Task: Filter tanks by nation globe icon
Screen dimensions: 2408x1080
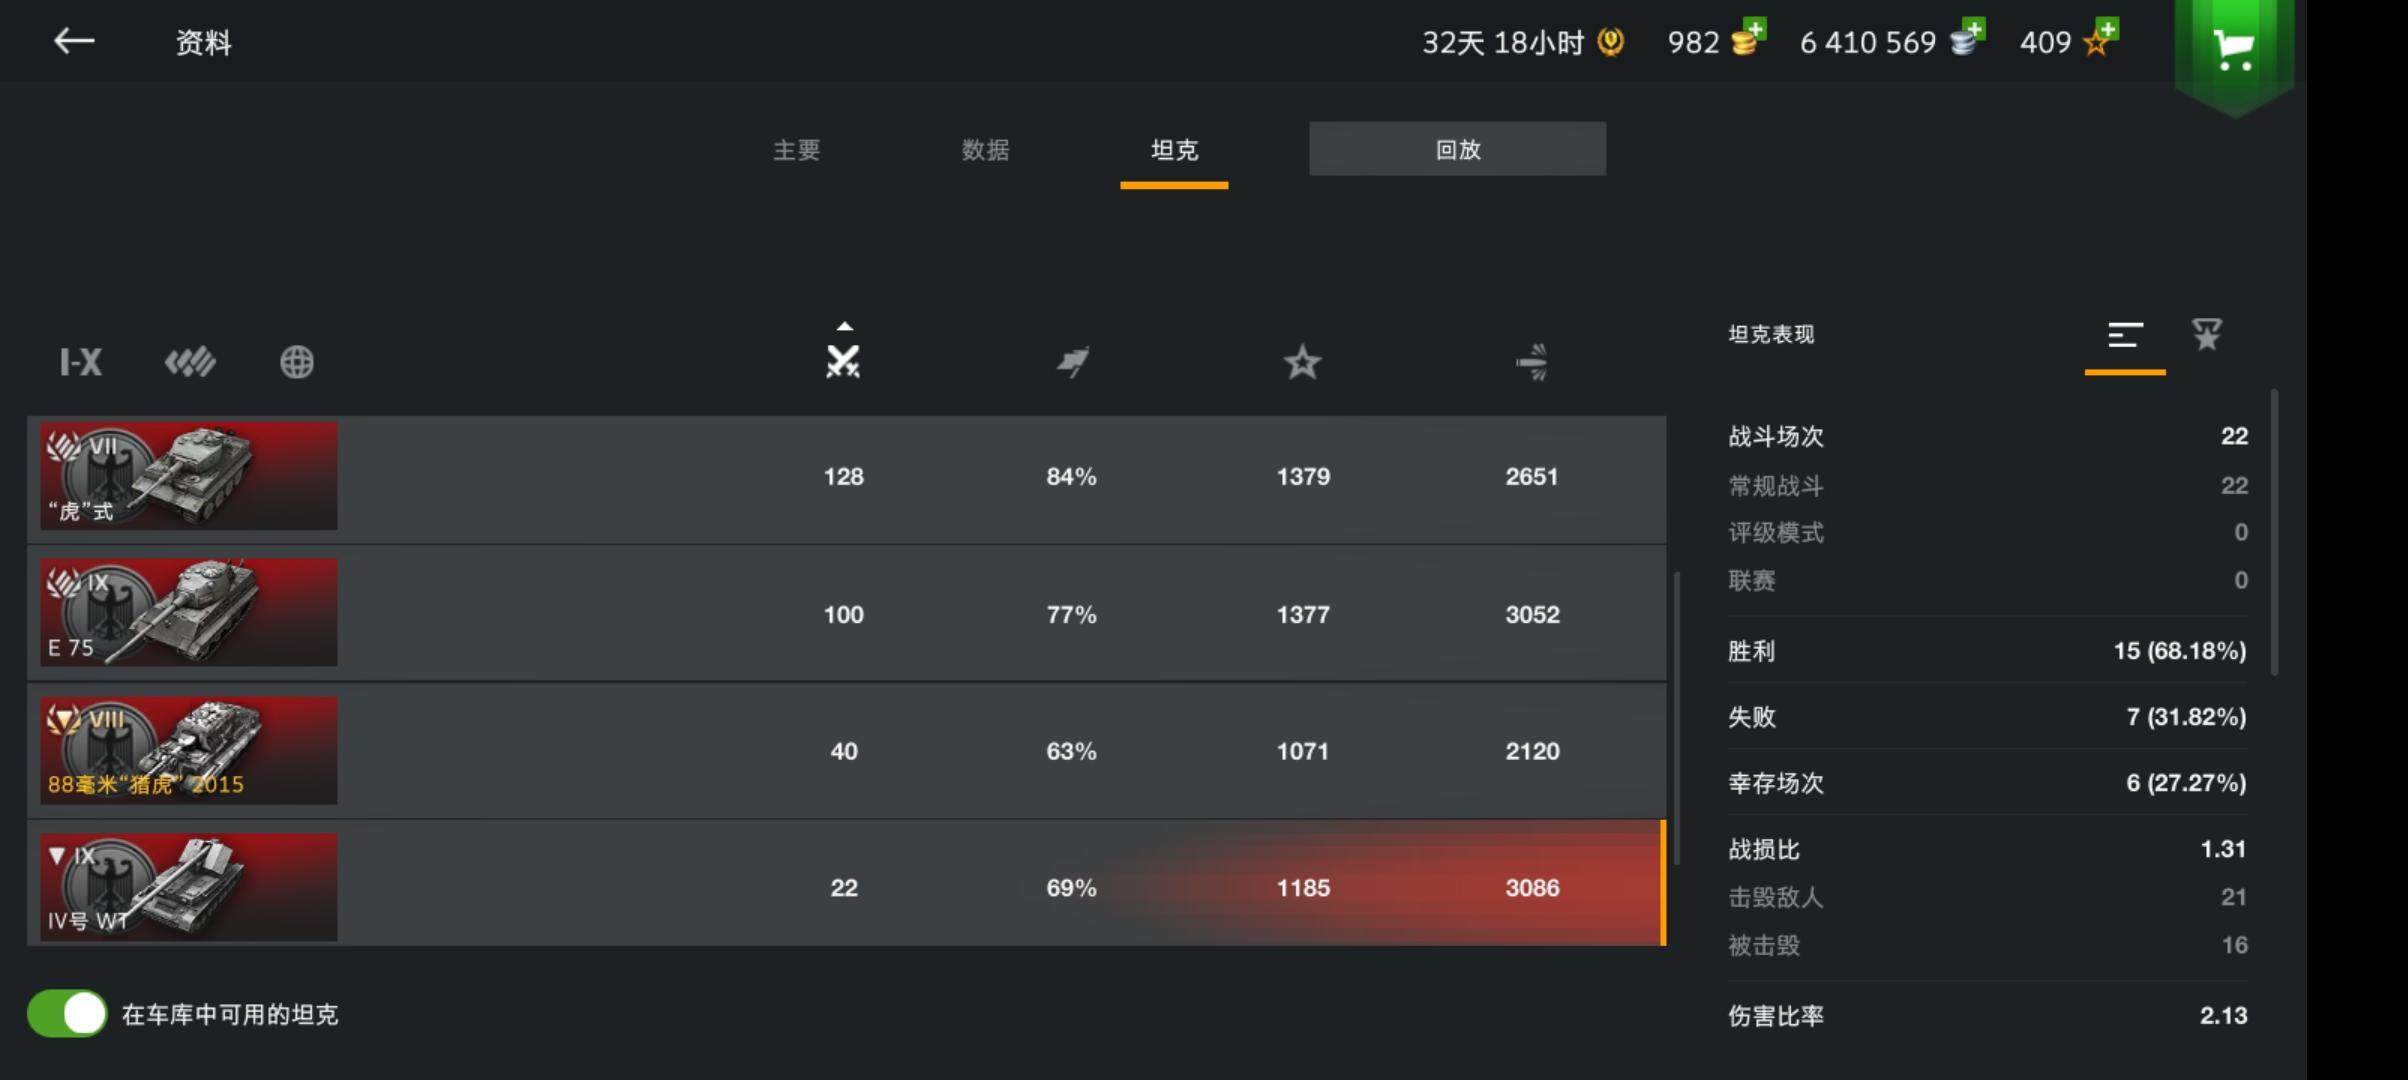Action: point(297,362)
